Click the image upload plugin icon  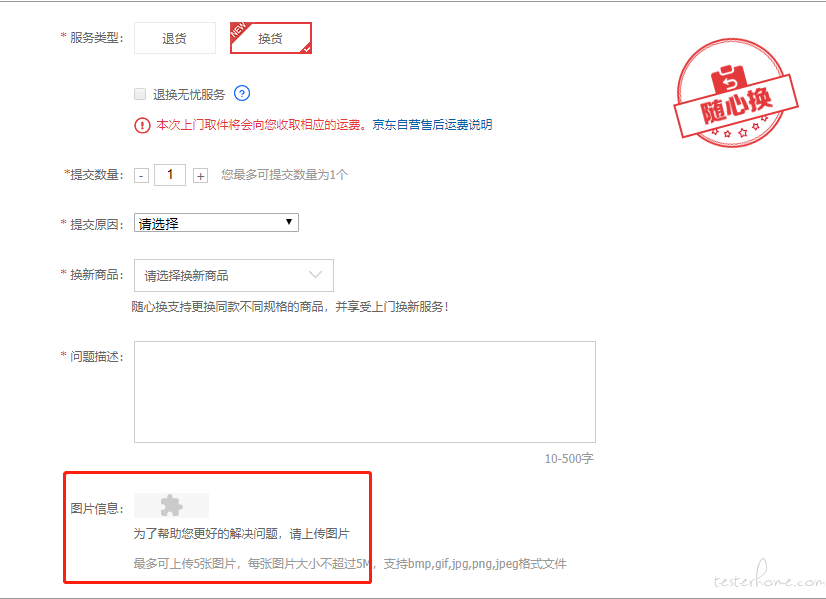172,505
